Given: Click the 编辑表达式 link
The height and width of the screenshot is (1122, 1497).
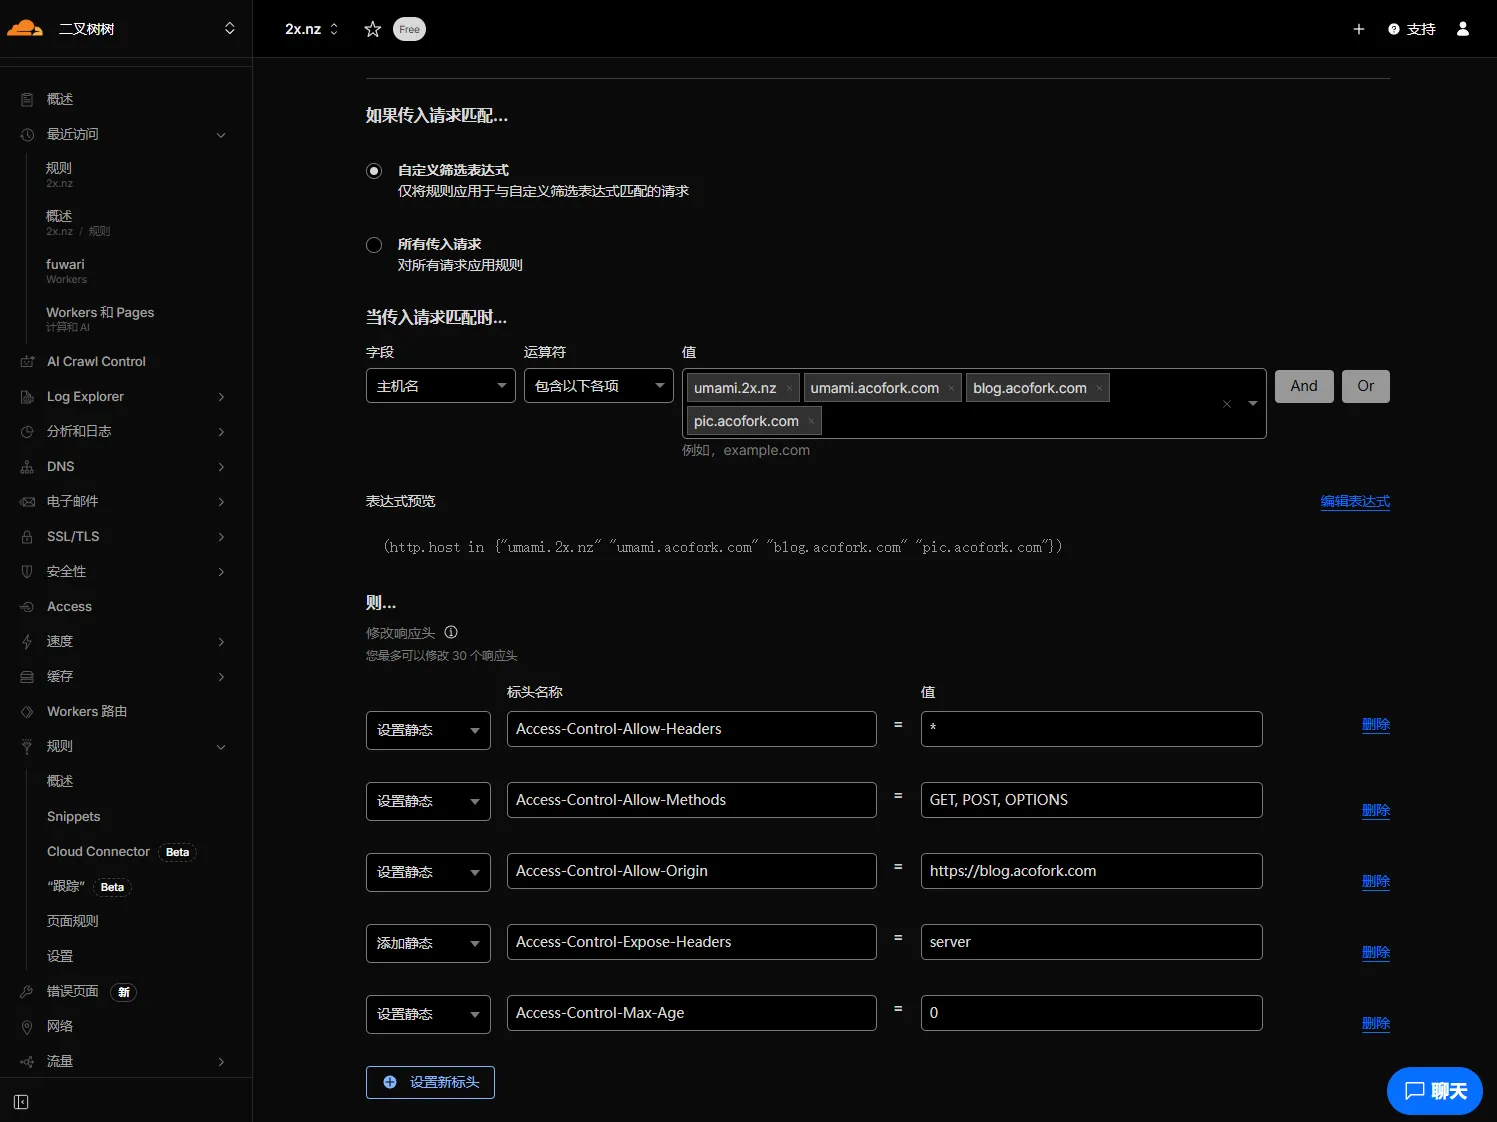Looking at the screenshot, I should [1354, 502].
